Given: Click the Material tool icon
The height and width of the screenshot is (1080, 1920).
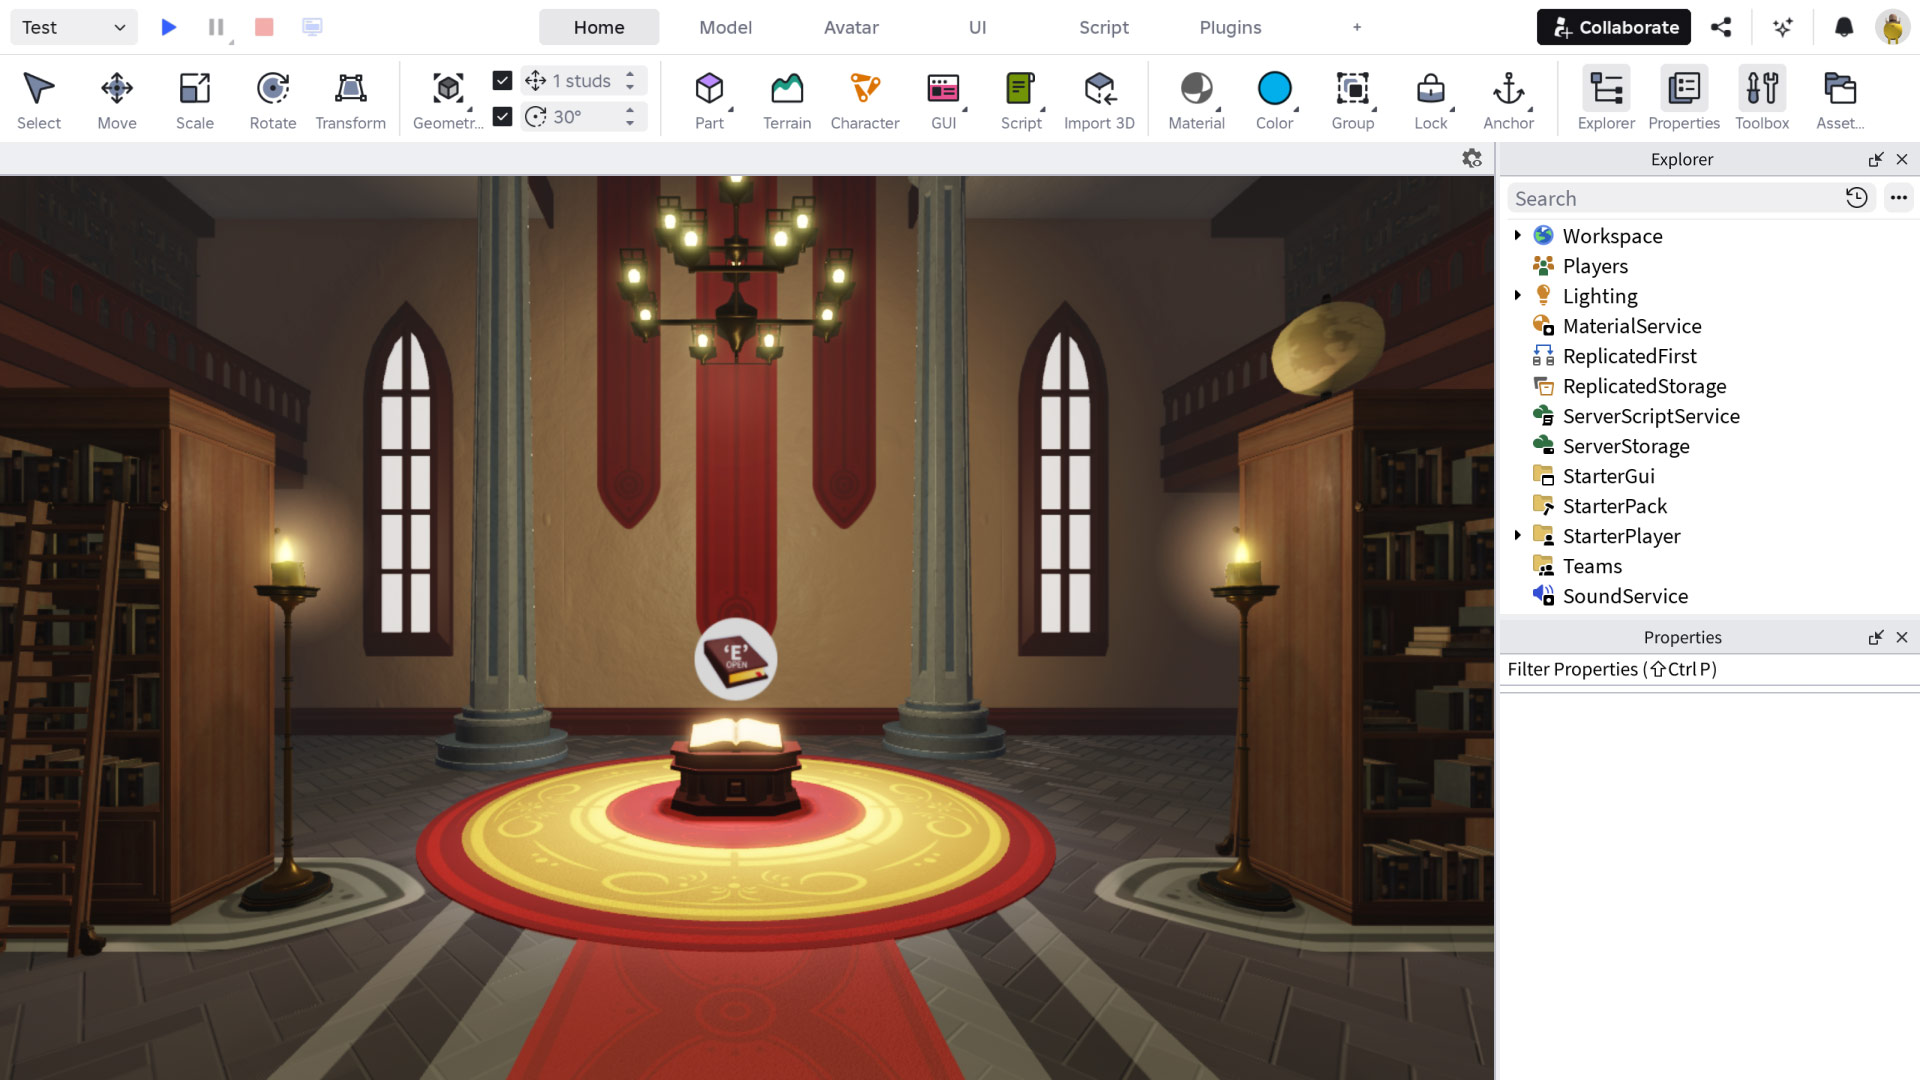Looking at the screenshot, I should click(1196, 100).
